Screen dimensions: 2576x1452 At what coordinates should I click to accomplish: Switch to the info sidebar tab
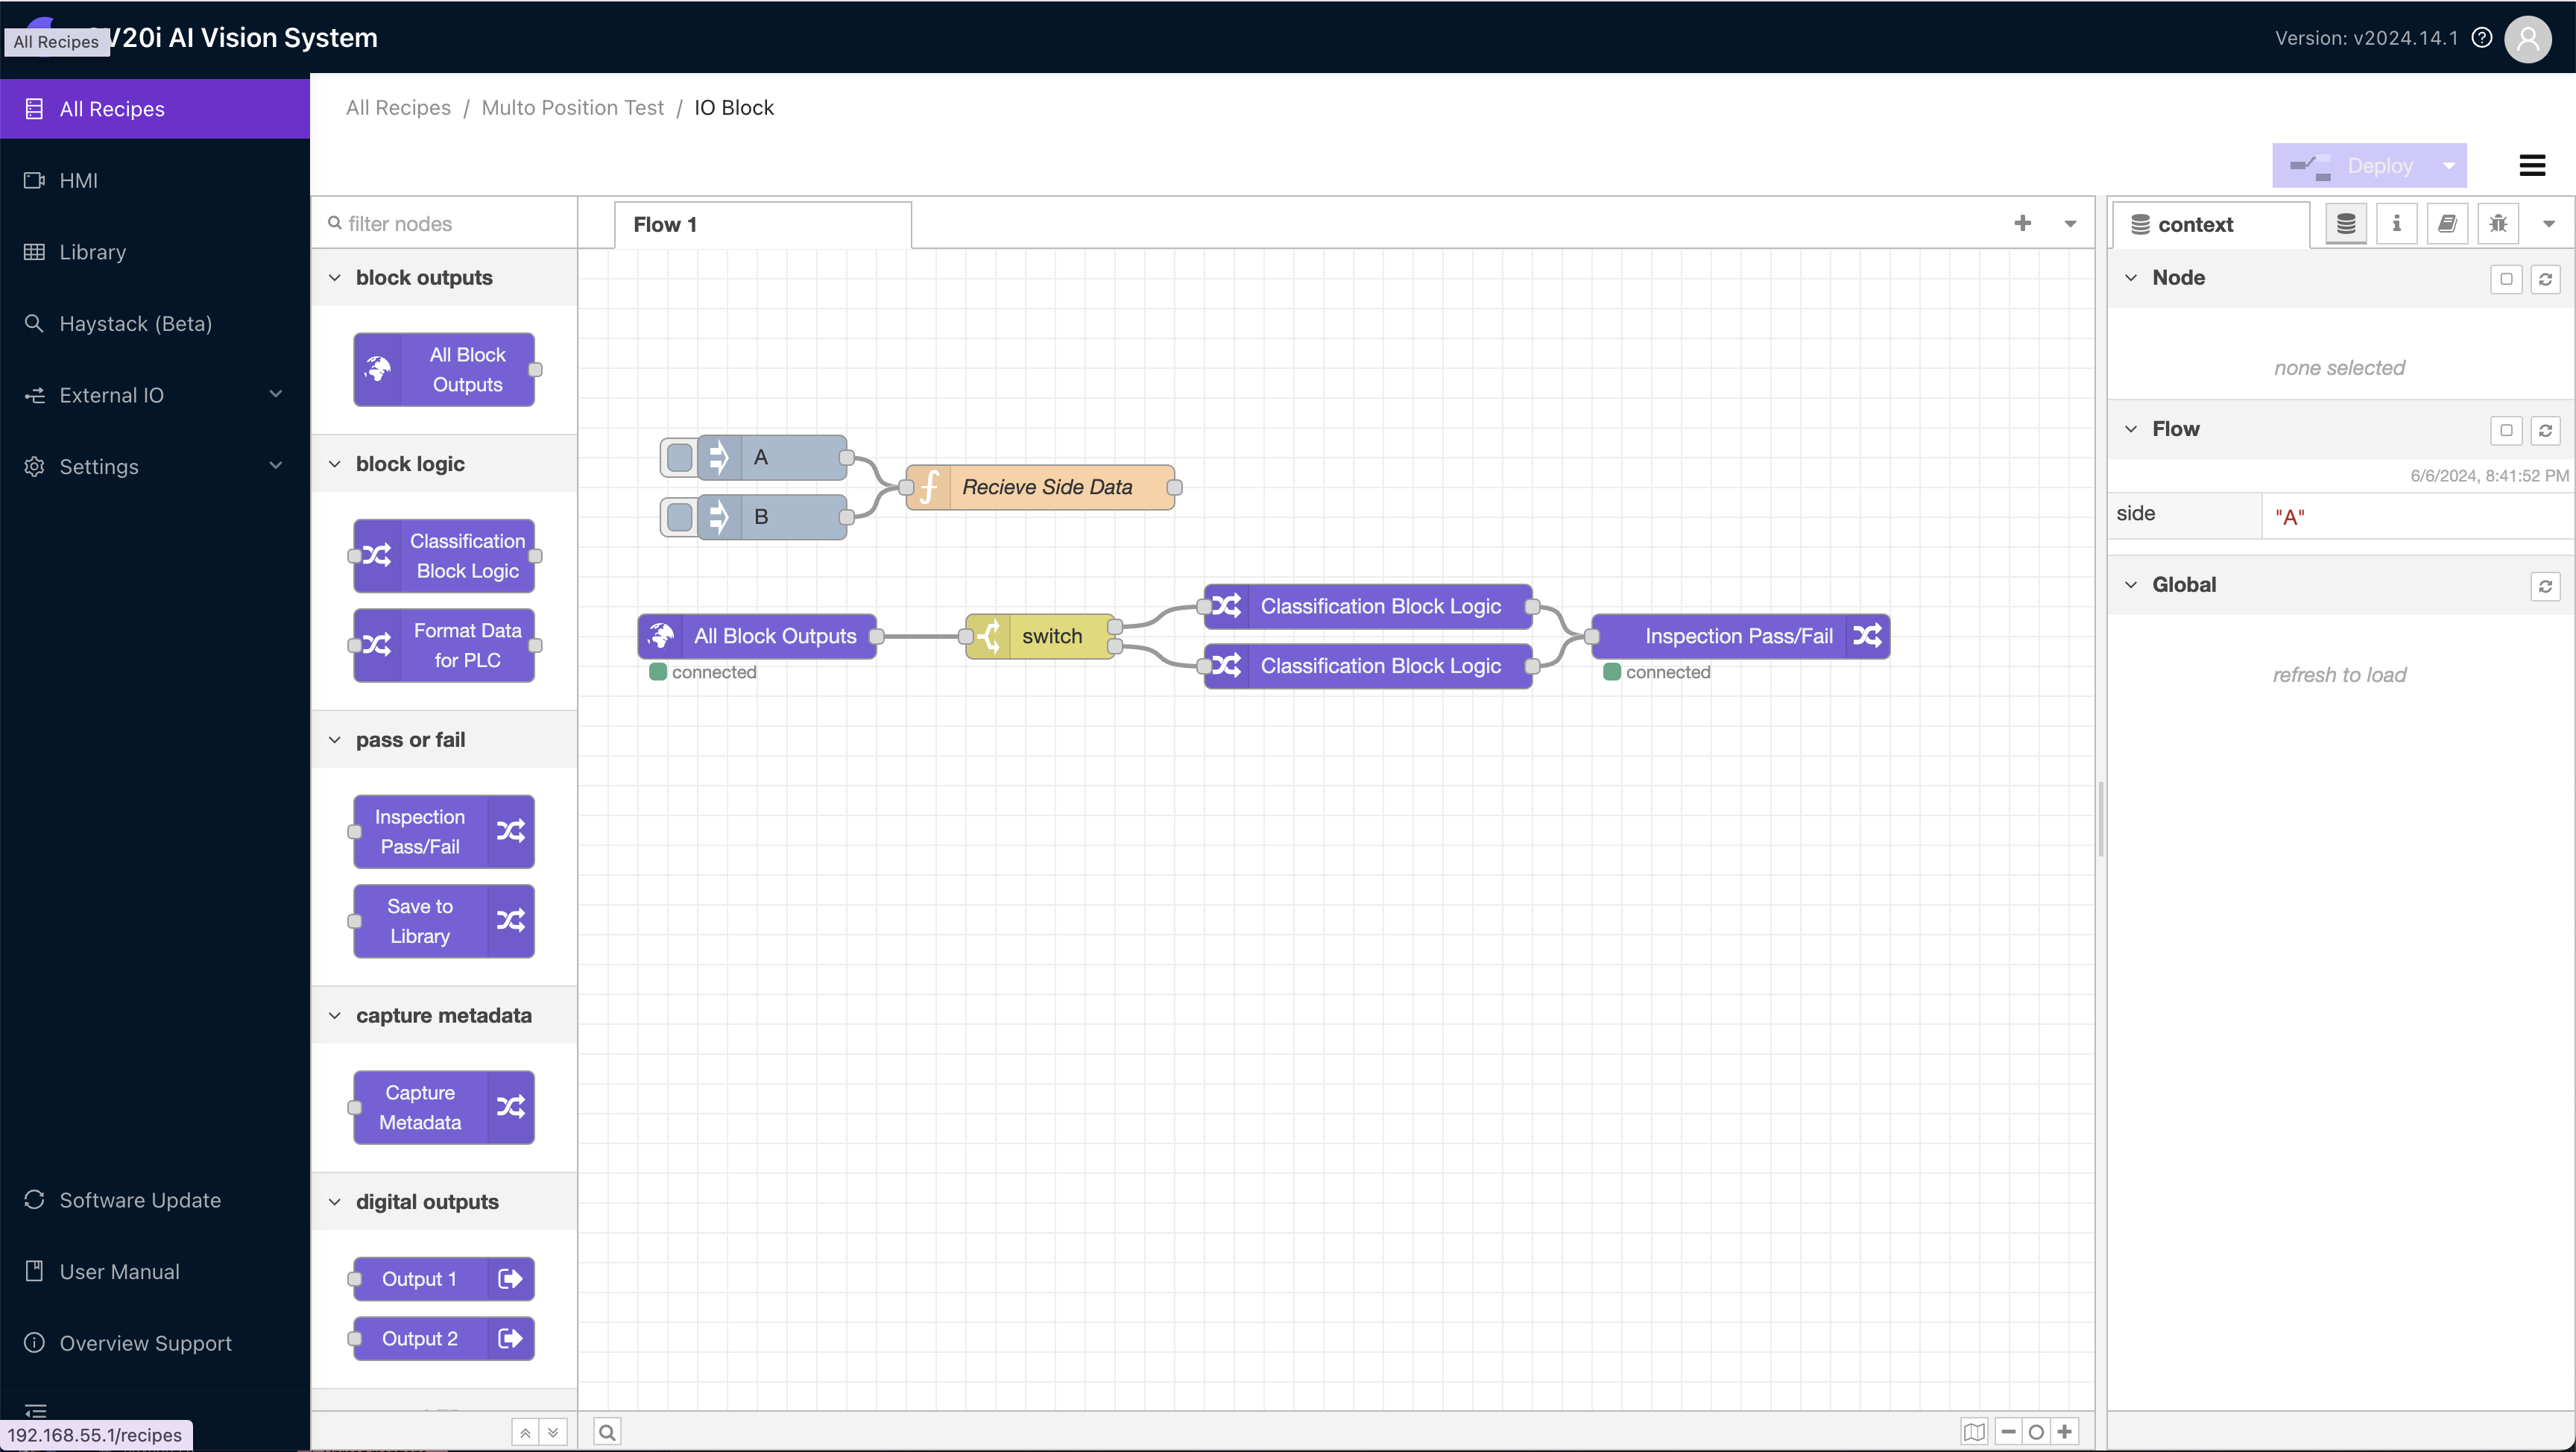(x=2396, y=223)
